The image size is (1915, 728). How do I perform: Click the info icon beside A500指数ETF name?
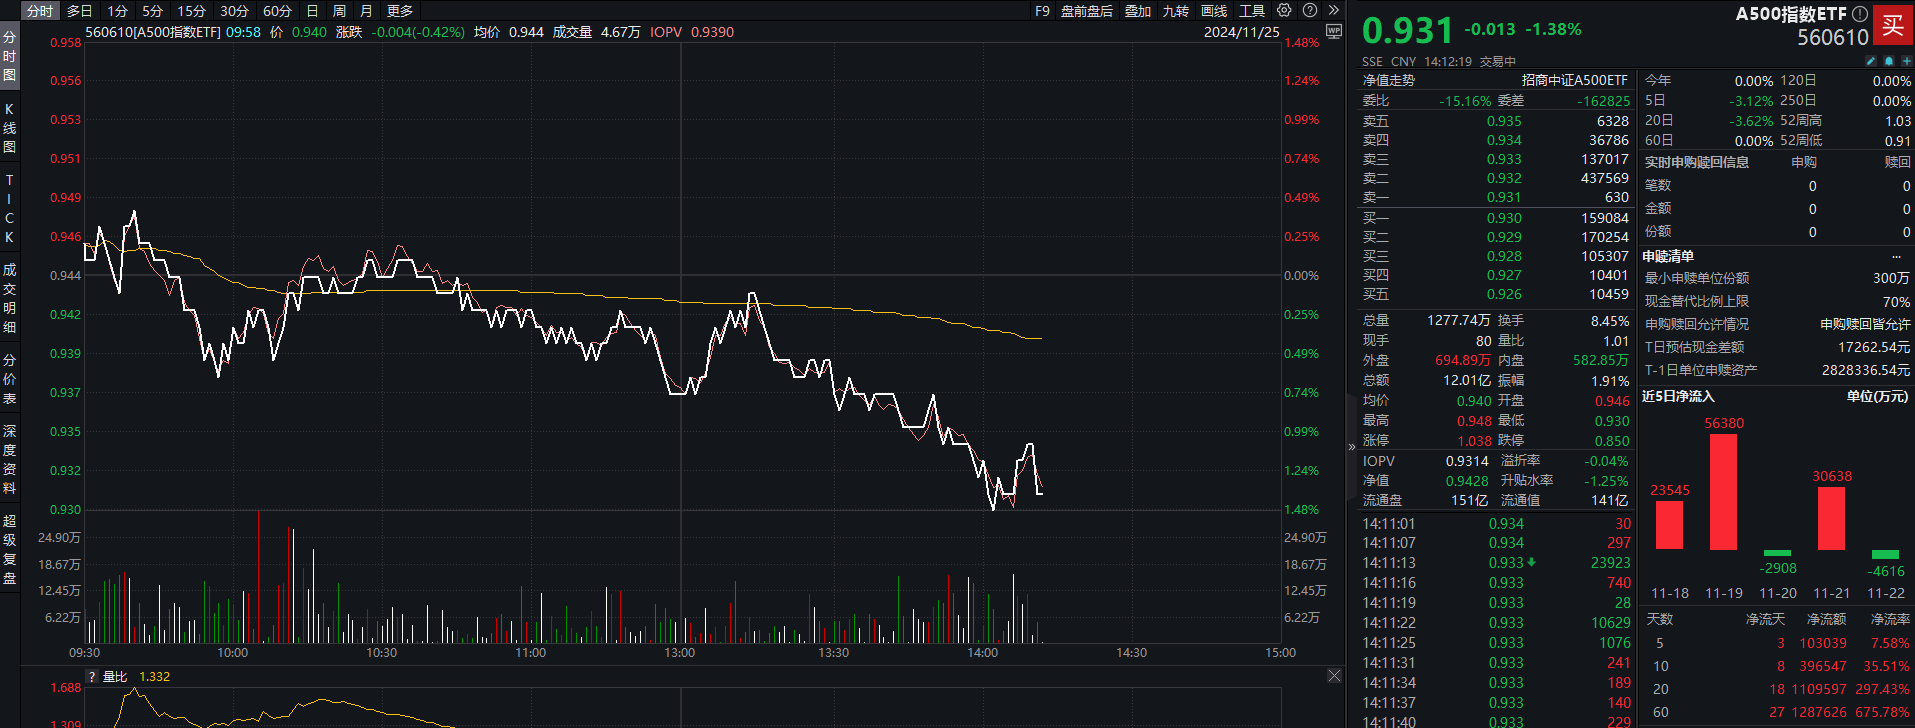[1859, 14]
